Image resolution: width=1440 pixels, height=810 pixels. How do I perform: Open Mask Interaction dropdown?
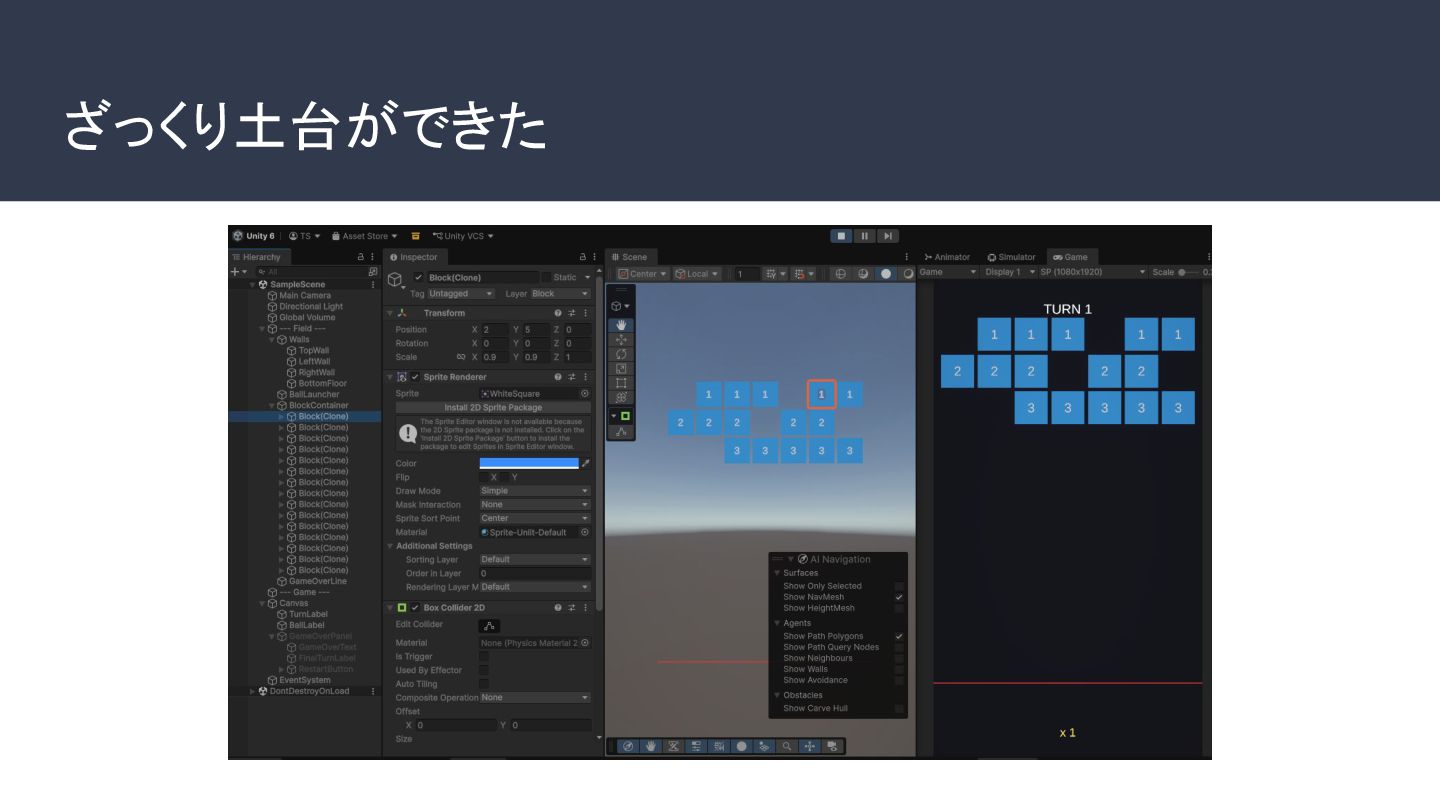(535, 505)
